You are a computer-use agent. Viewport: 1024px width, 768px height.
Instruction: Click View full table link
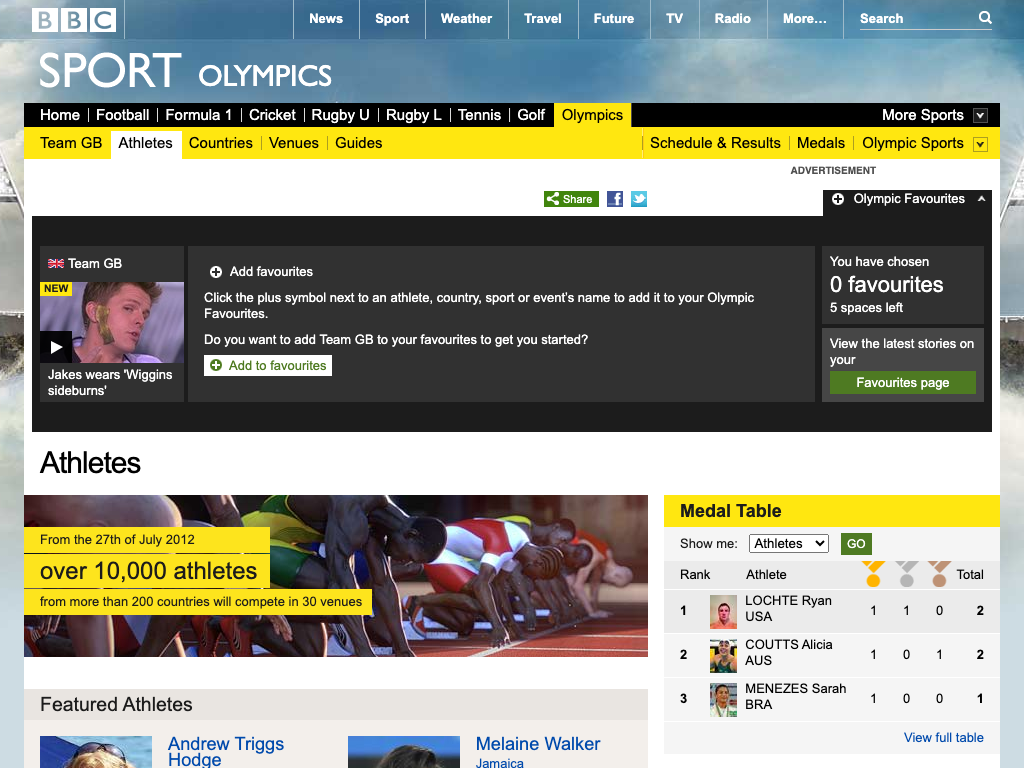click(x=944, y=737)
